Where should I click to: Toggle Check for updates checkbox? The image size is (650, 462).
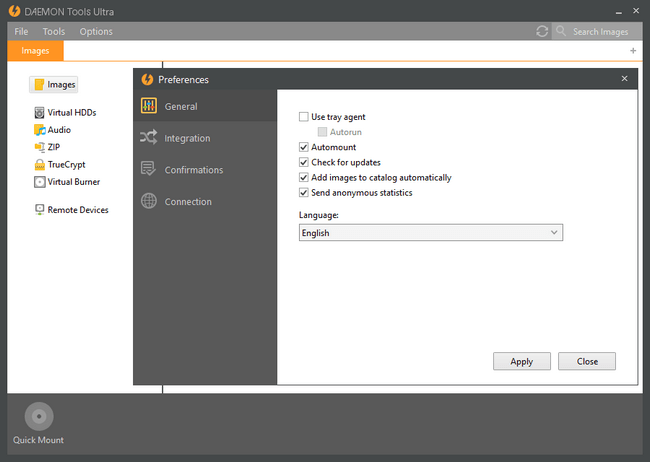[303, 162]
